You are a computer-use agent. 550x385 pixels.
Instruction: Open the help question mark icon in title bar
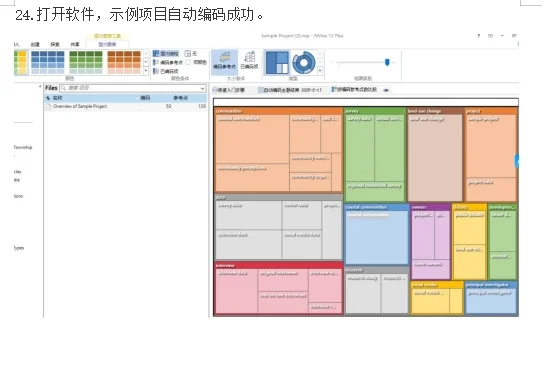point(478,36)
